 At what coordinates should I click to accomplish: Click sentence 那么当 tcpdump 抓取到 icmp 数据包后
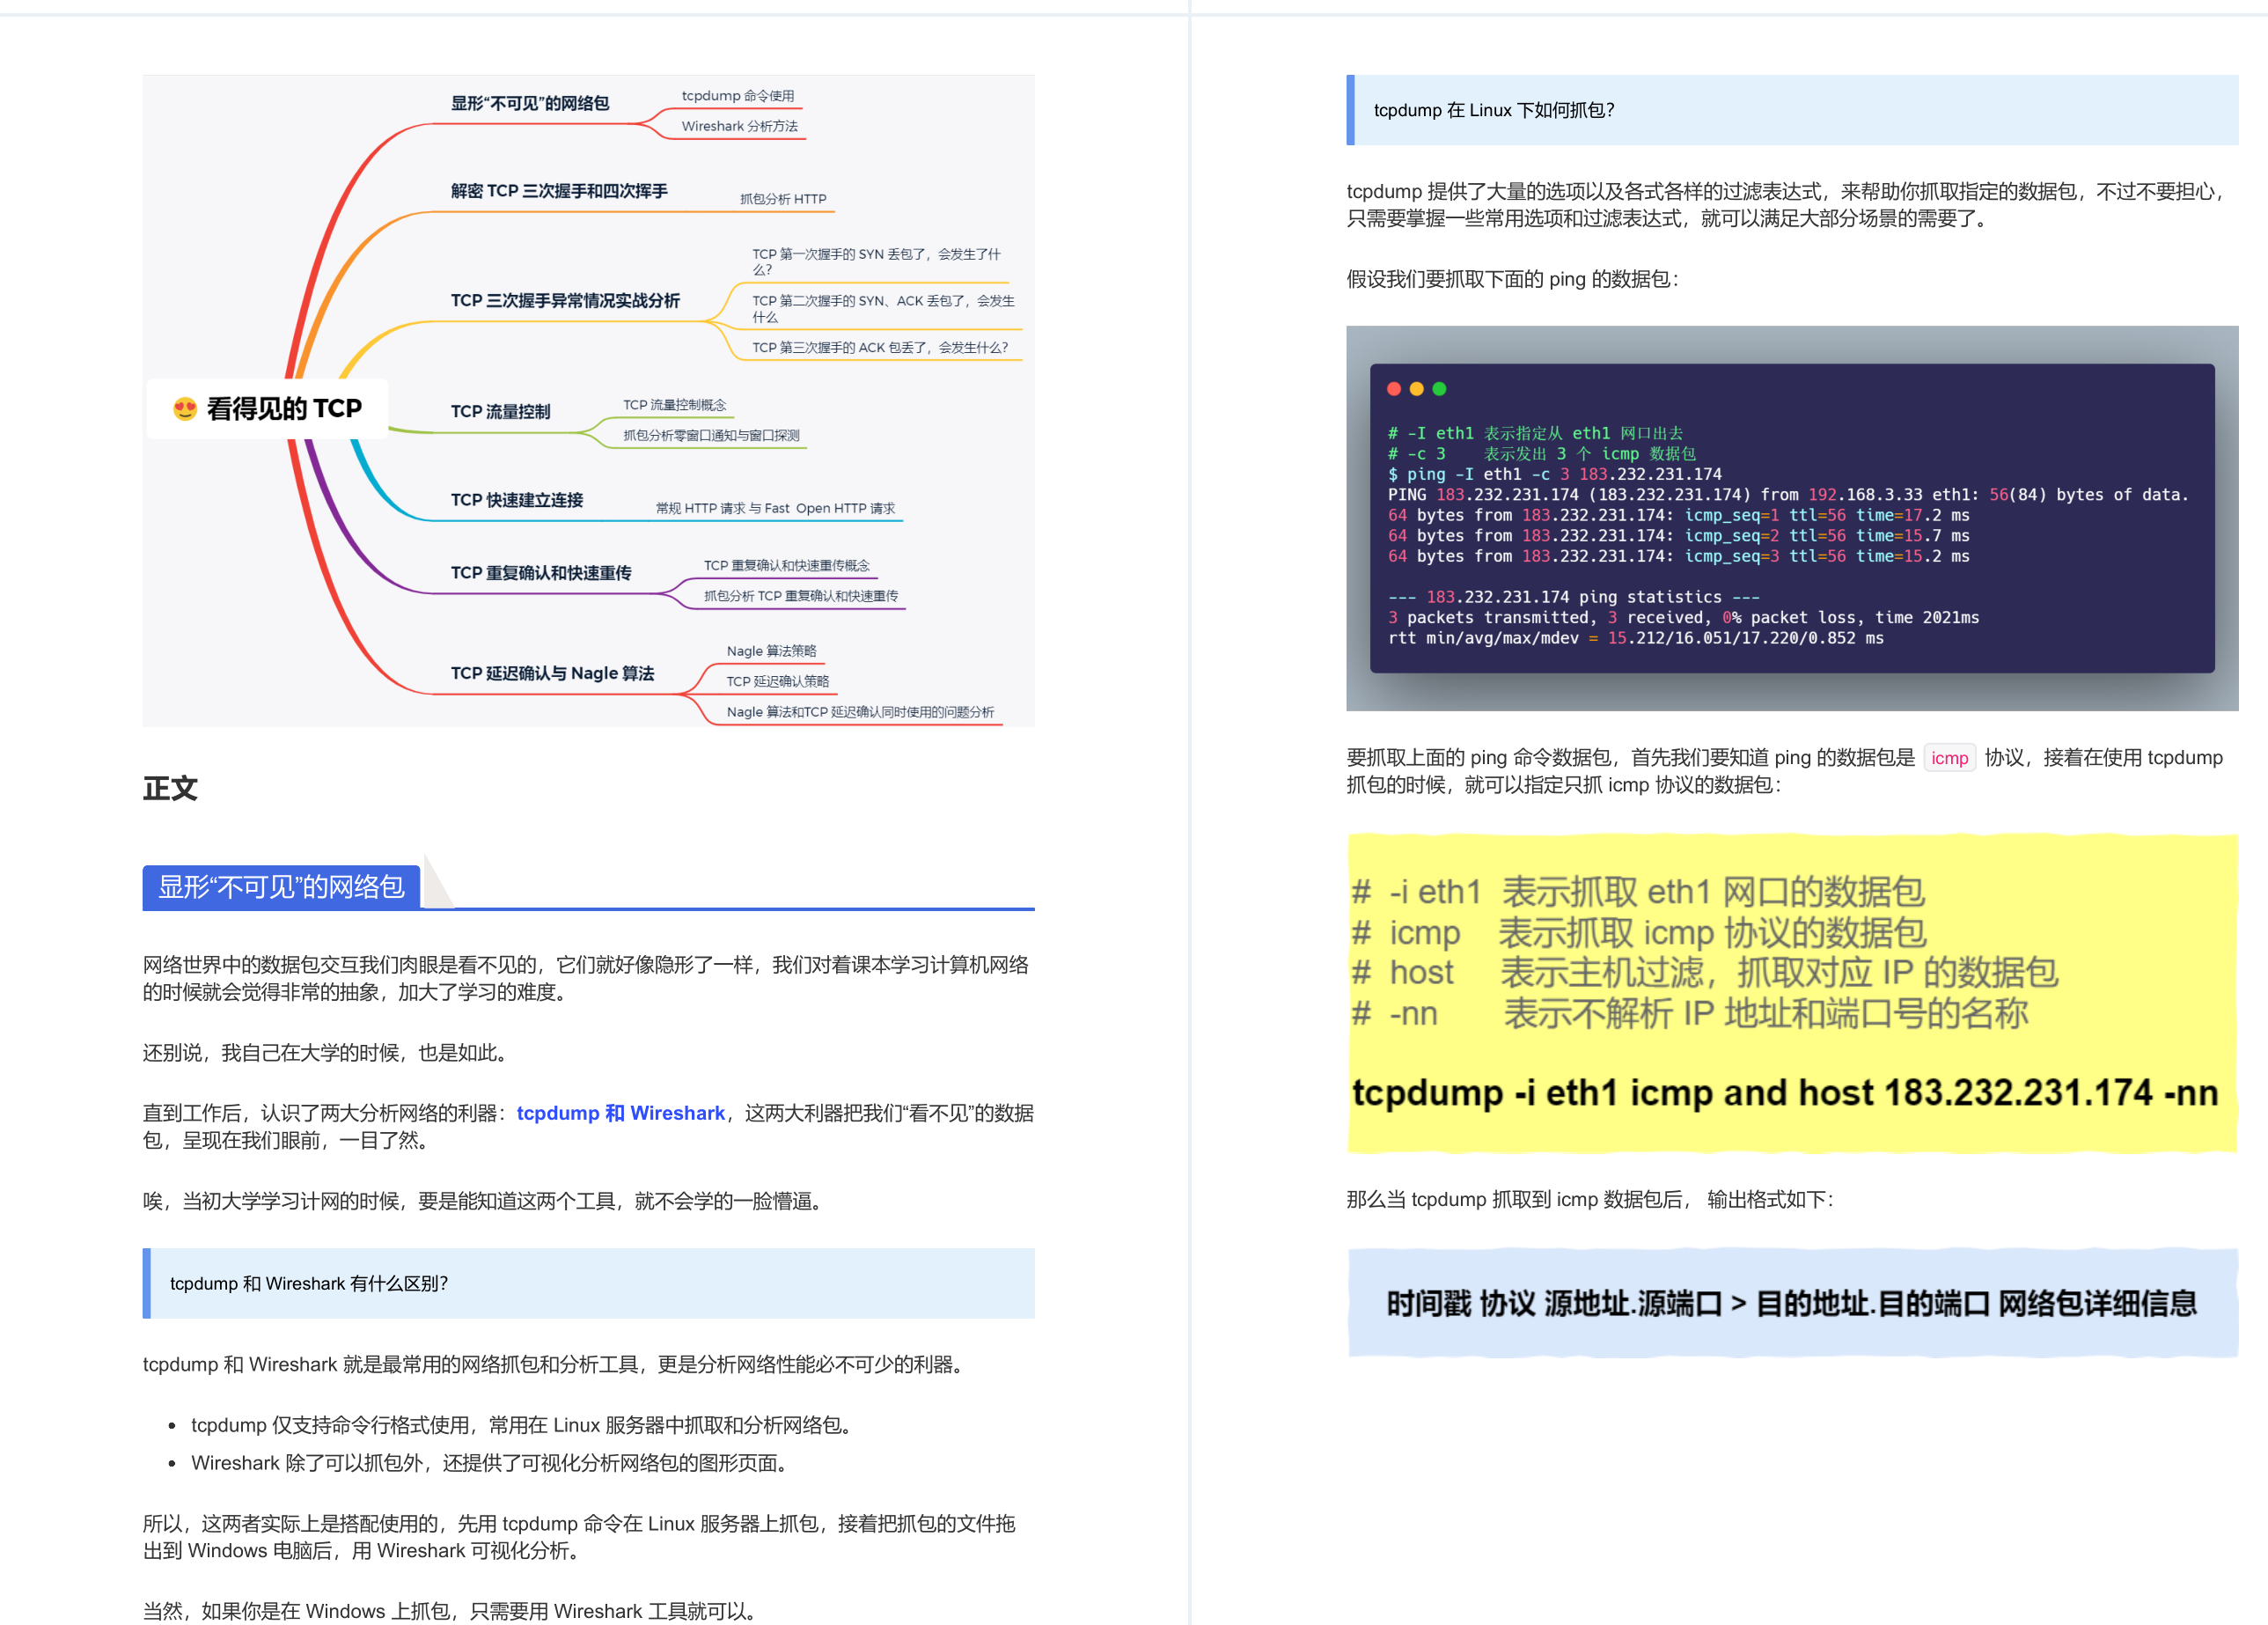pos(1590,1199)
